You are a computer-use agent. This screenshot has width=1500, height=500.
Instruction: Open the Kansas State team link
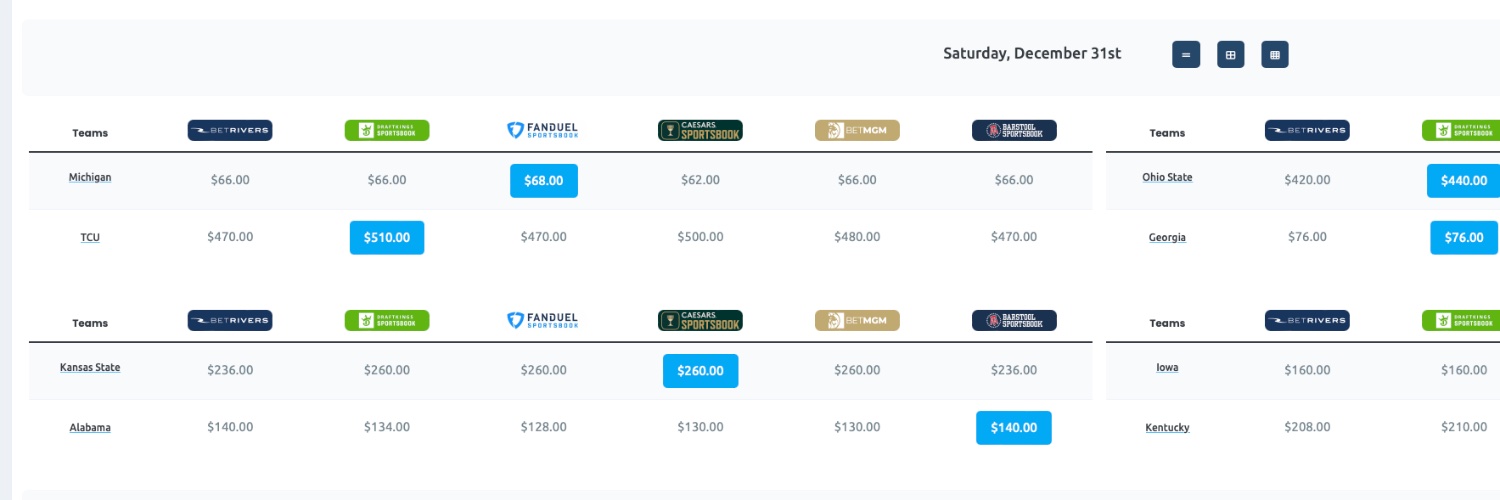coord(90,367)
